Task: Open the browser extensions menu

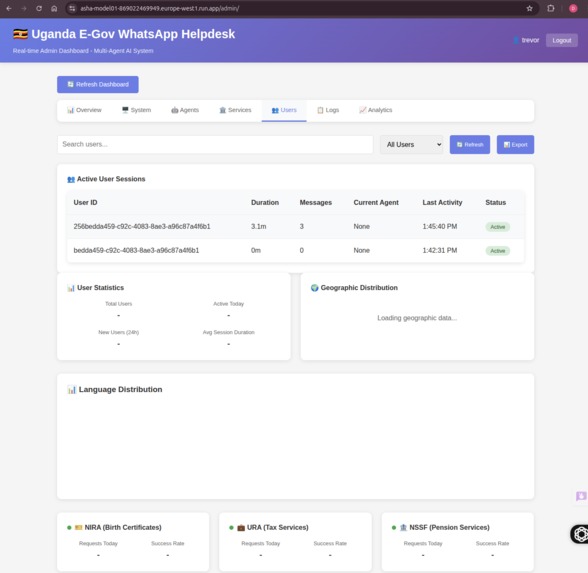Action: point(550,8)
